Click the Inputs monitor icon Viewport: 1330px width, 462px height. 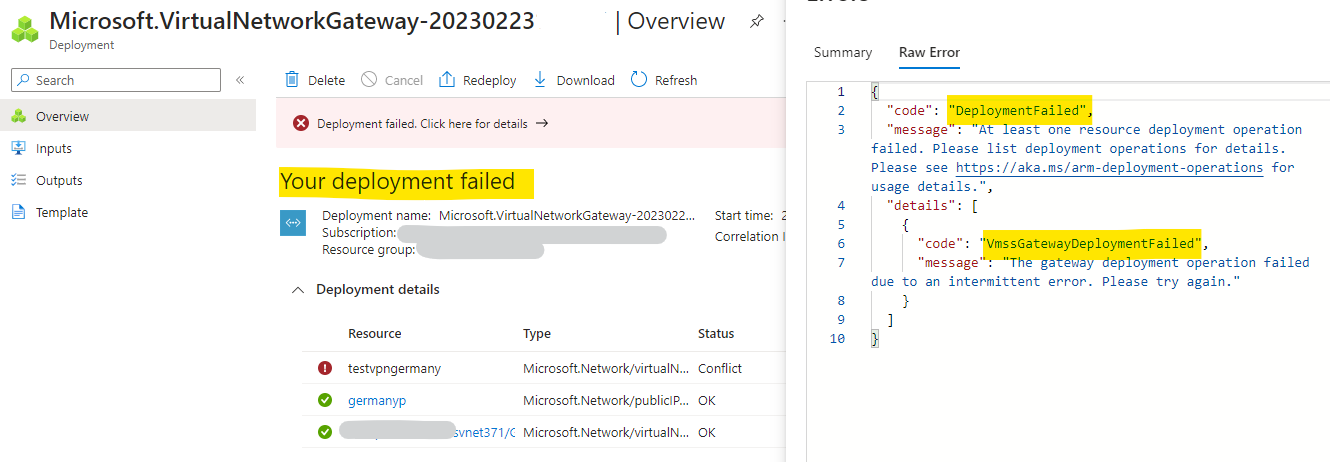[18, 148]
